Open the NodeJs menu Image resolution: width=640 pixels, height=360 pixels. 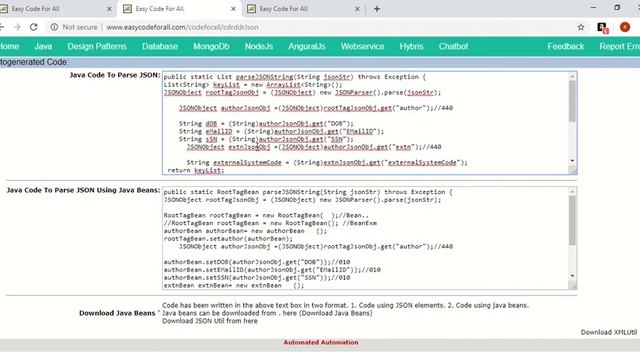(259, 47)
